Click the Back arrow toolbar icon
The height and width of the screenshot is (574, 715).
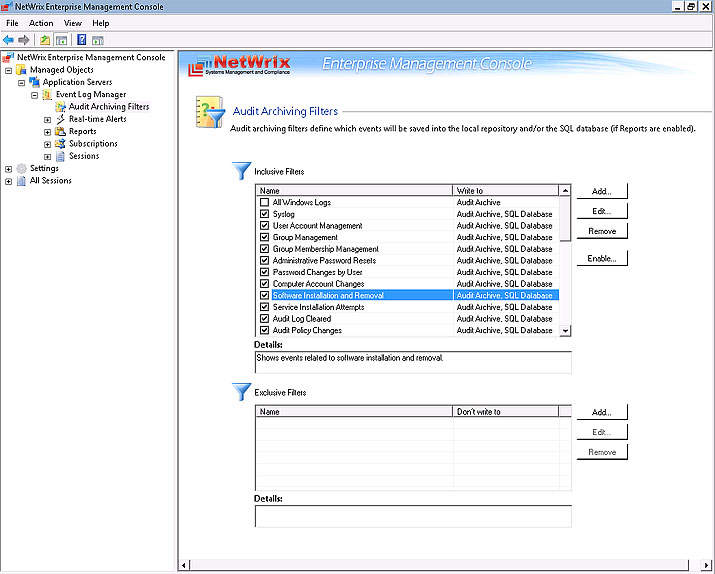point(8,40)
